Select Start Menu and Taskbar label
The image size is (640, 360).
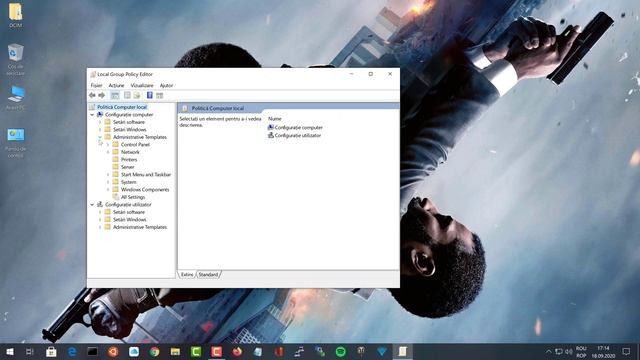coord(146,174)
